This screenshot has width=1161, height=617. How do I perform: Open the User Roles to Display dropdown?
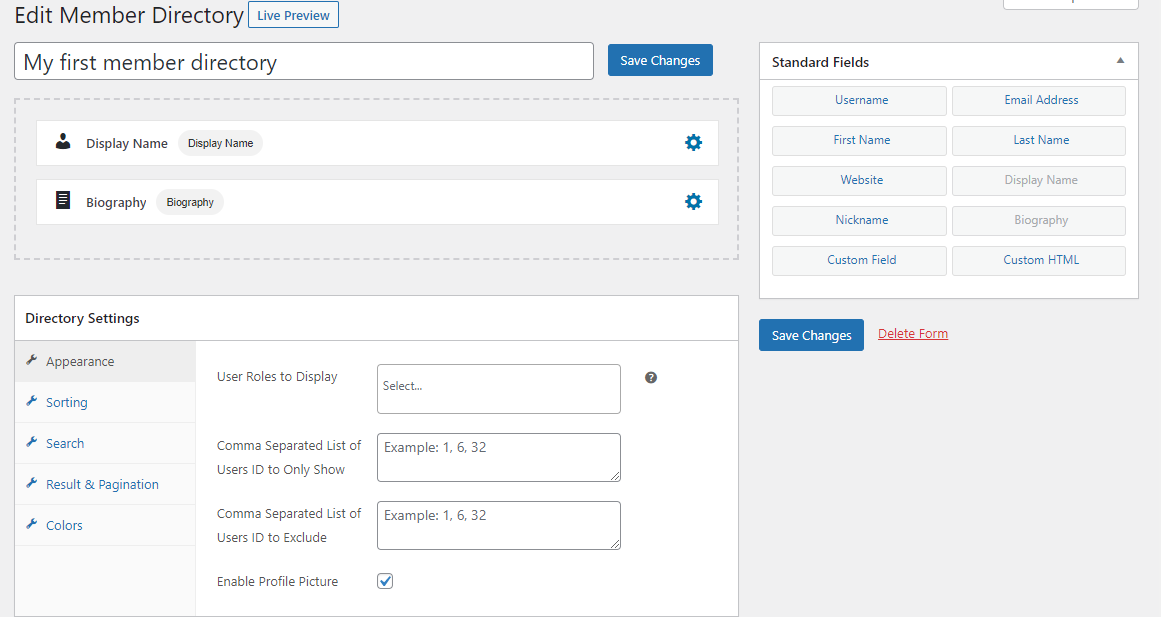[498, 389]
